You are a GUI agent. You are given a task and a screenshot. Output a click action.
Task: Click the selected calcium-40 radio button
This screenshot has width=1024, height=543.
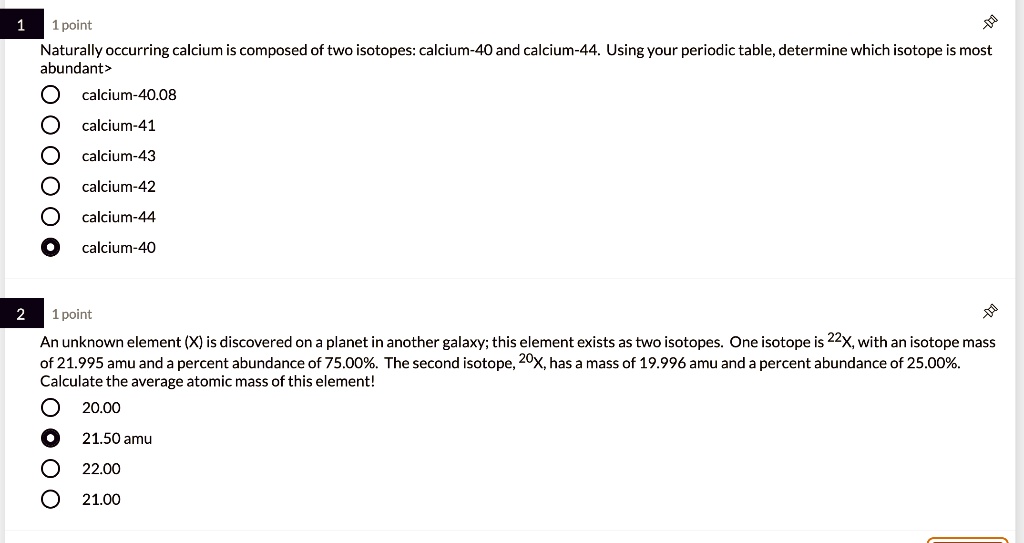point(50,248)
